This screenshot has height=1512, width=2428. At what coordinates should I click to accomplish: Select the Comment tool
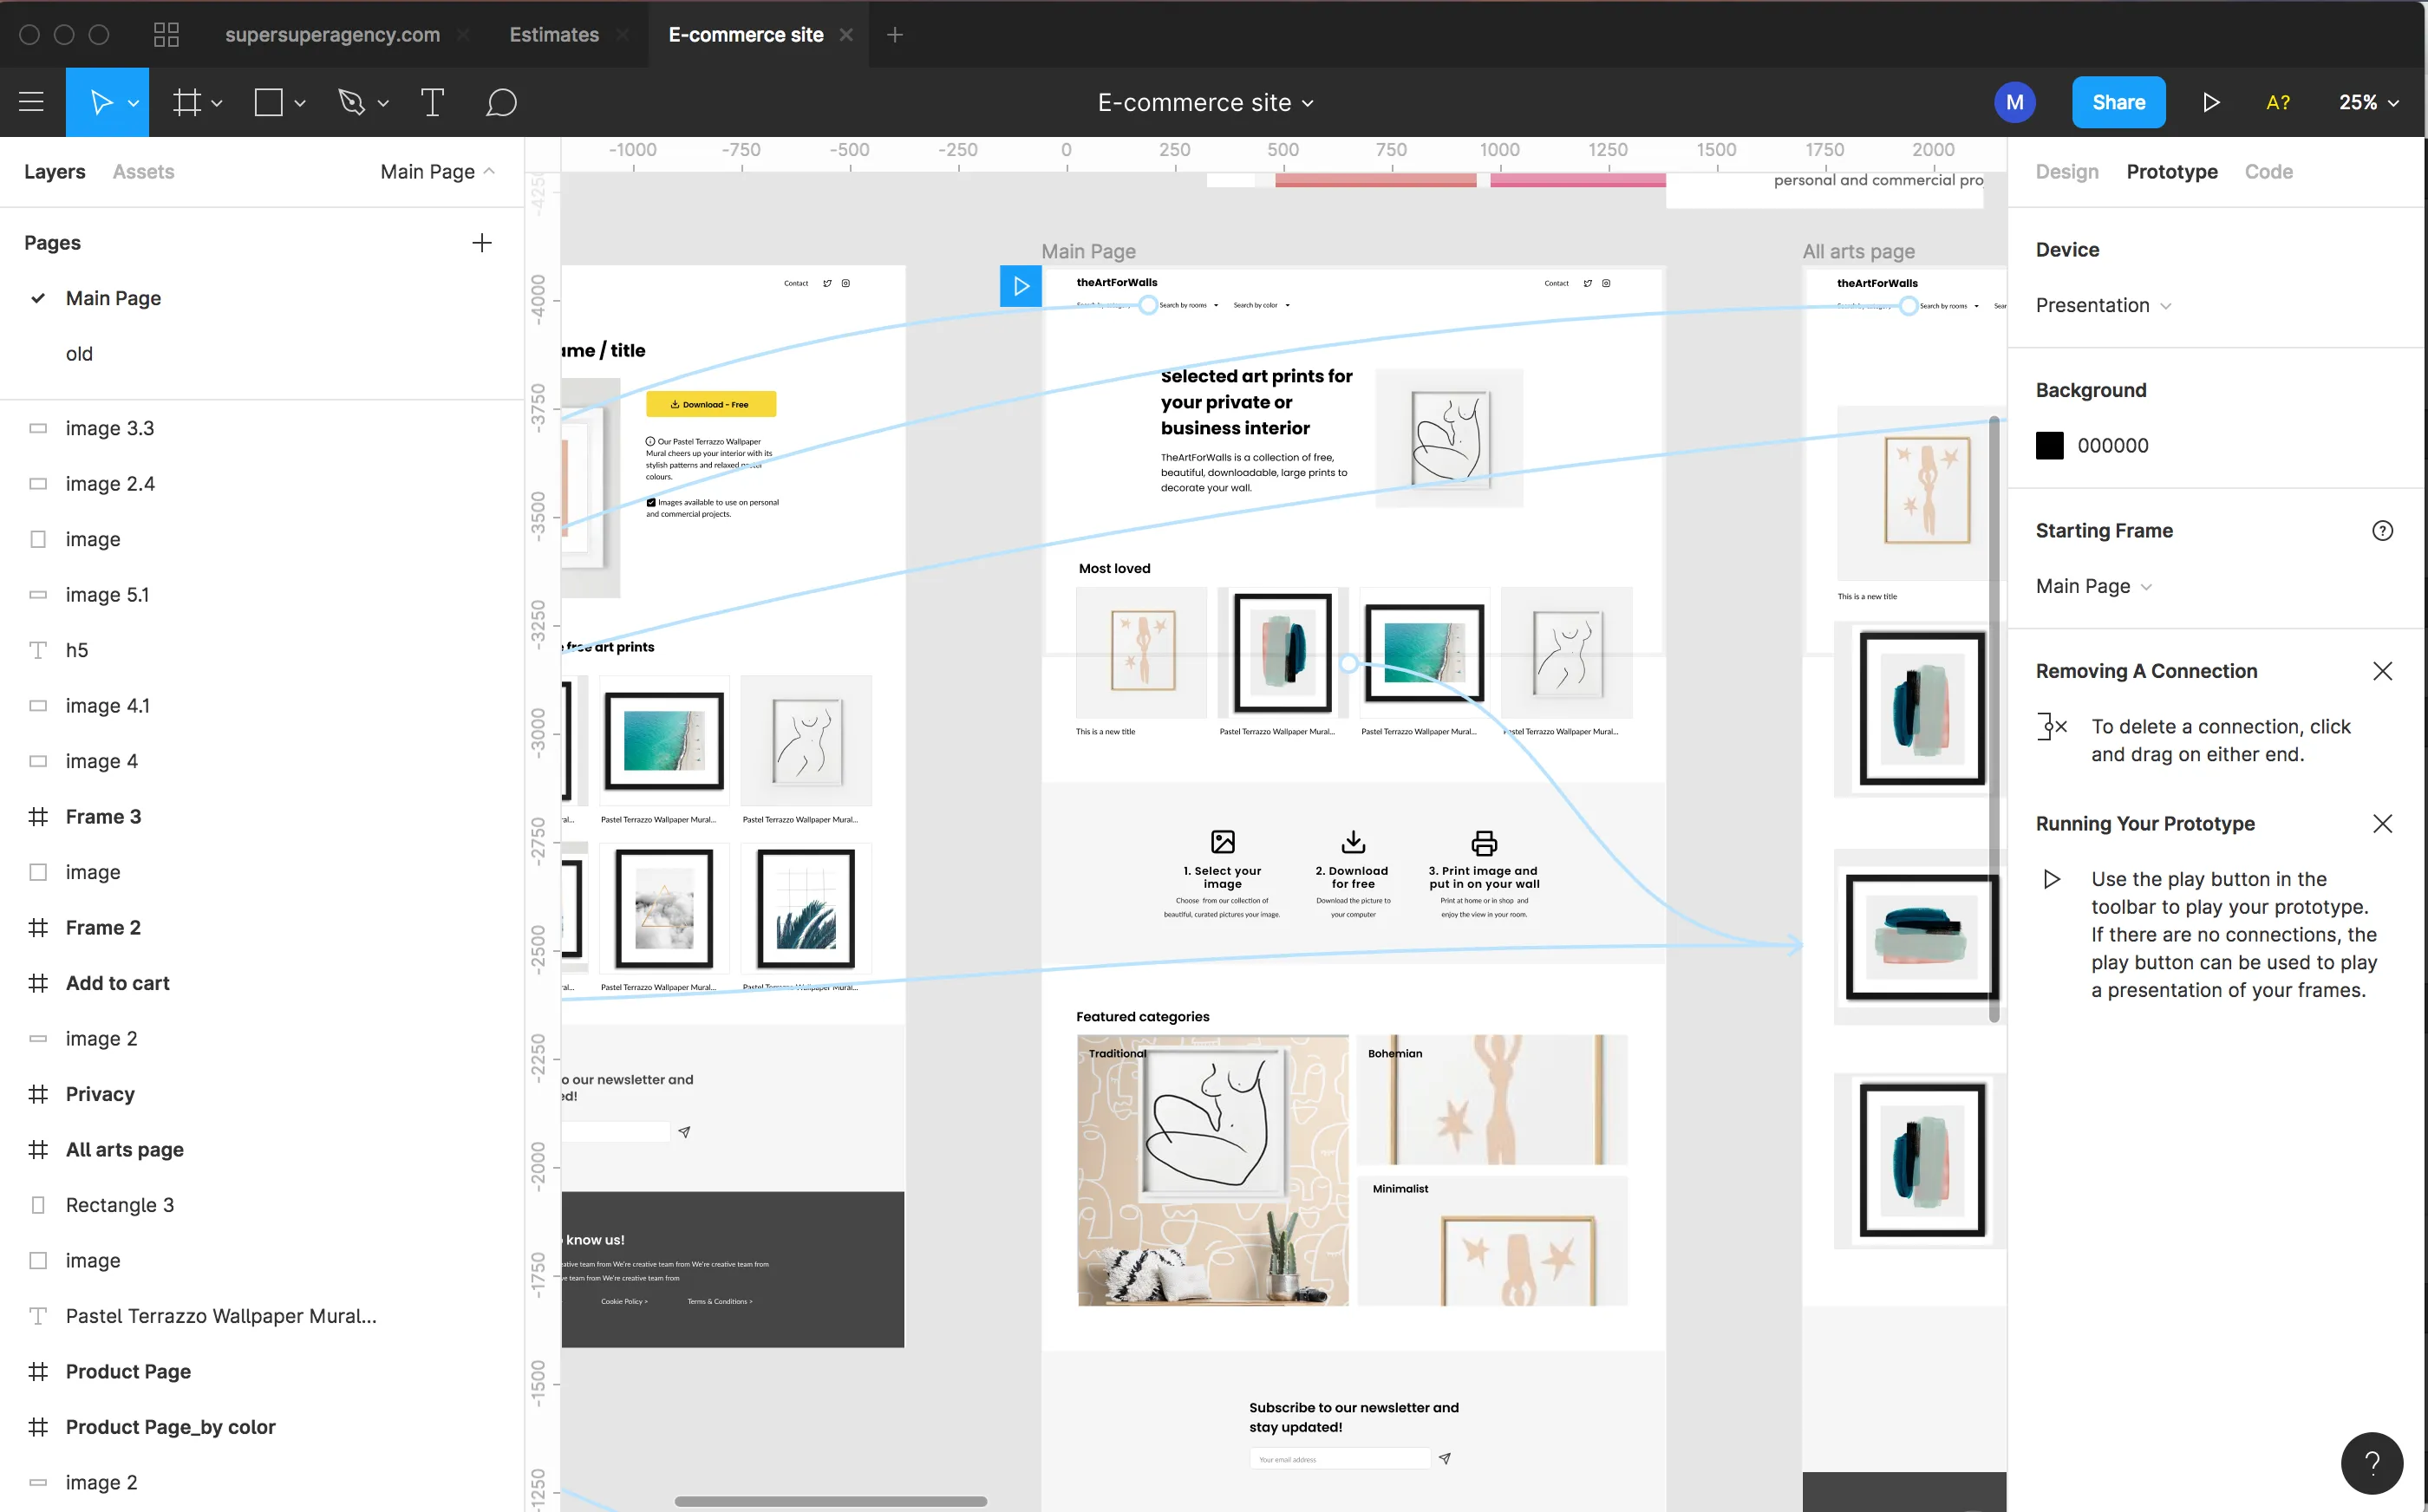point(501,102)
